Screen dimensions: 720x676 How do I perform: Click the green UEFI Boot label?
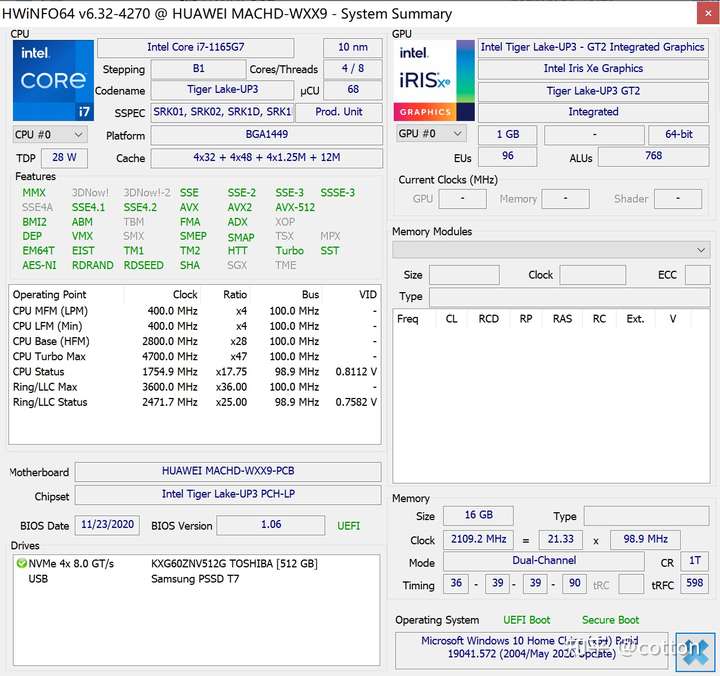[x=526, y=620]
